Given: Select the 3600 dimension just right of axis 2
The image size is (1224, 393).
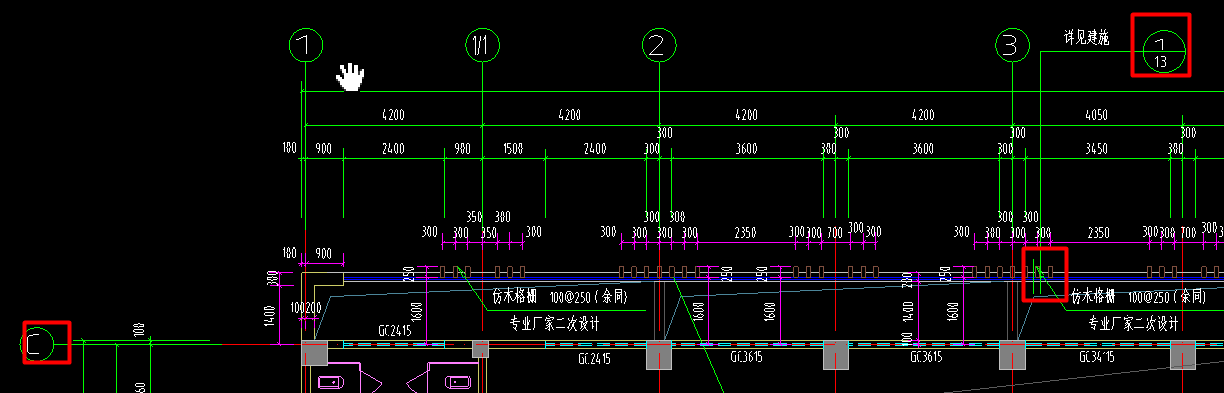Looking at the screenshot, I should tap(746, 149).
